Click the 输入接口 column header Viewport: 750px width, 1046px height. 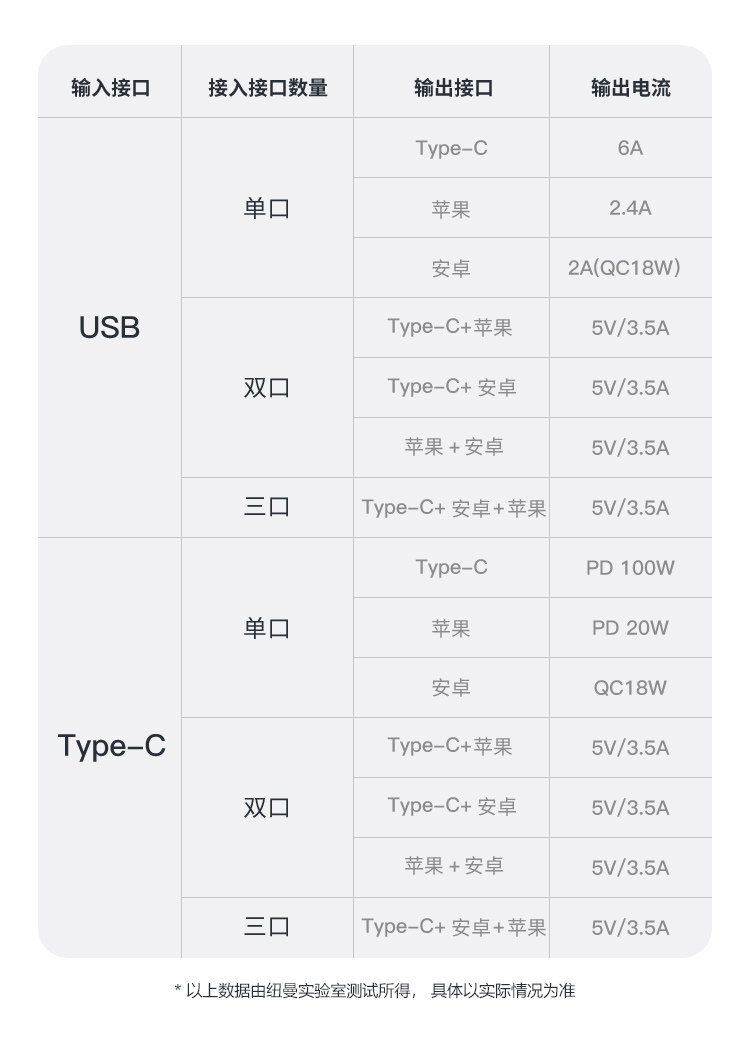(111, 87)
